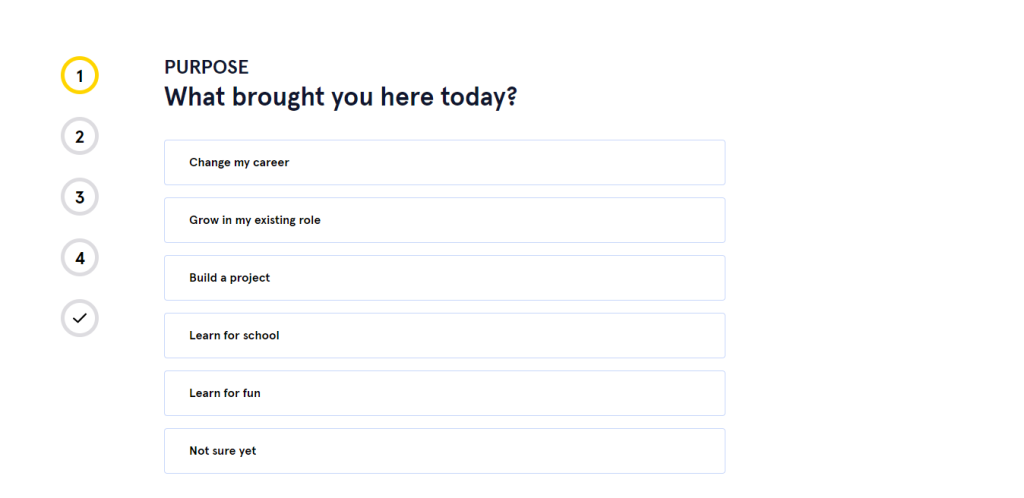Click the 'Build a project' text label
Screen dimensions: 1024x498
[229, 278]
